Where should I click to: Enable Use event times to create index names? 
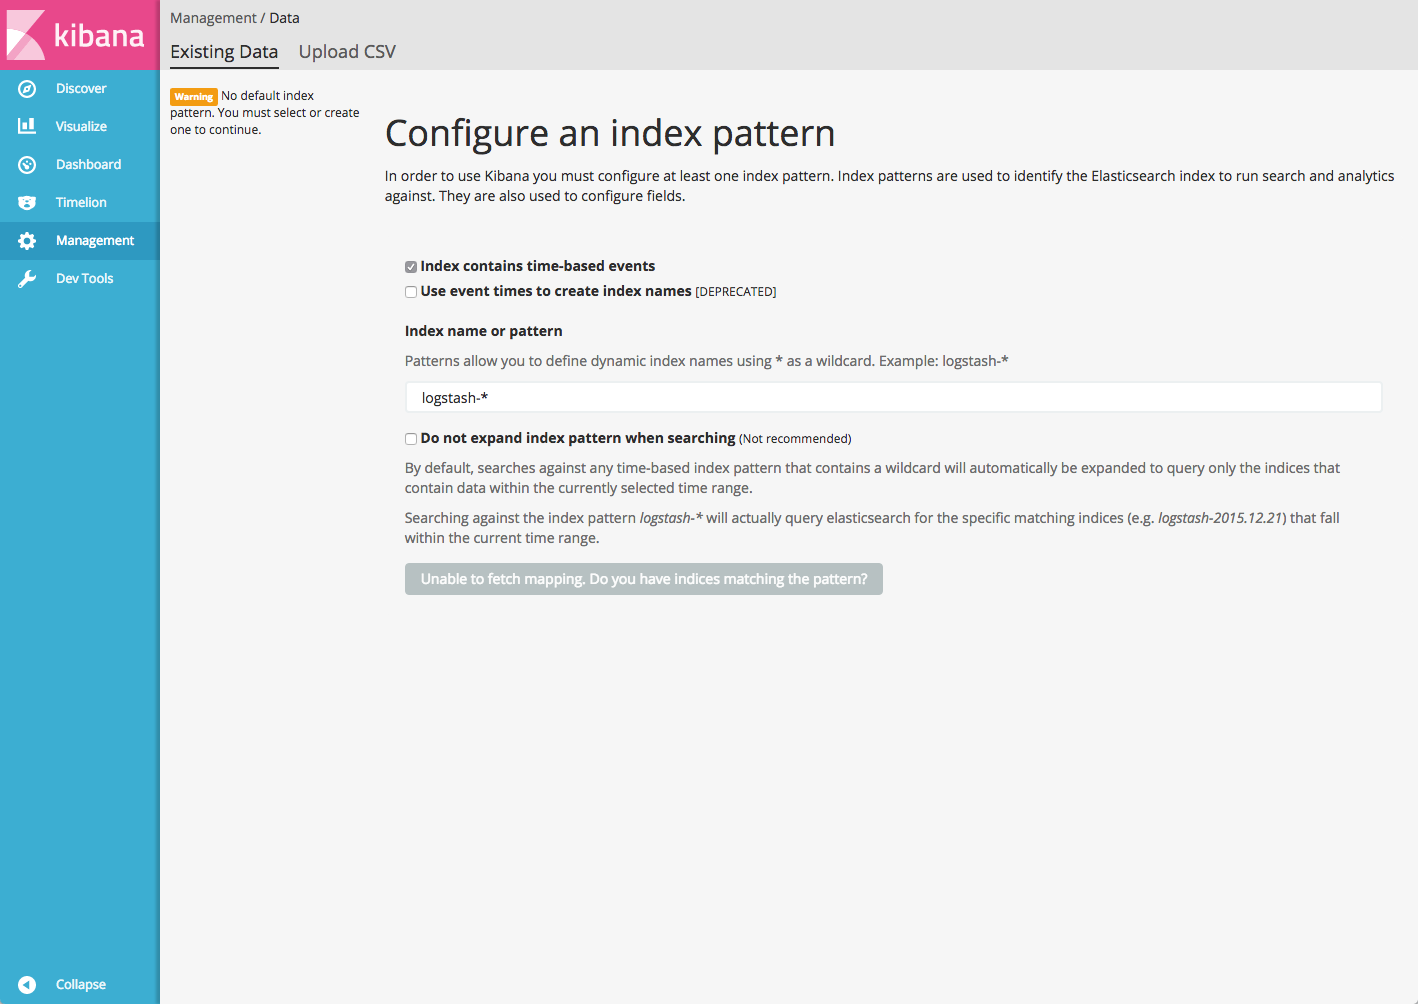(411, 292)
